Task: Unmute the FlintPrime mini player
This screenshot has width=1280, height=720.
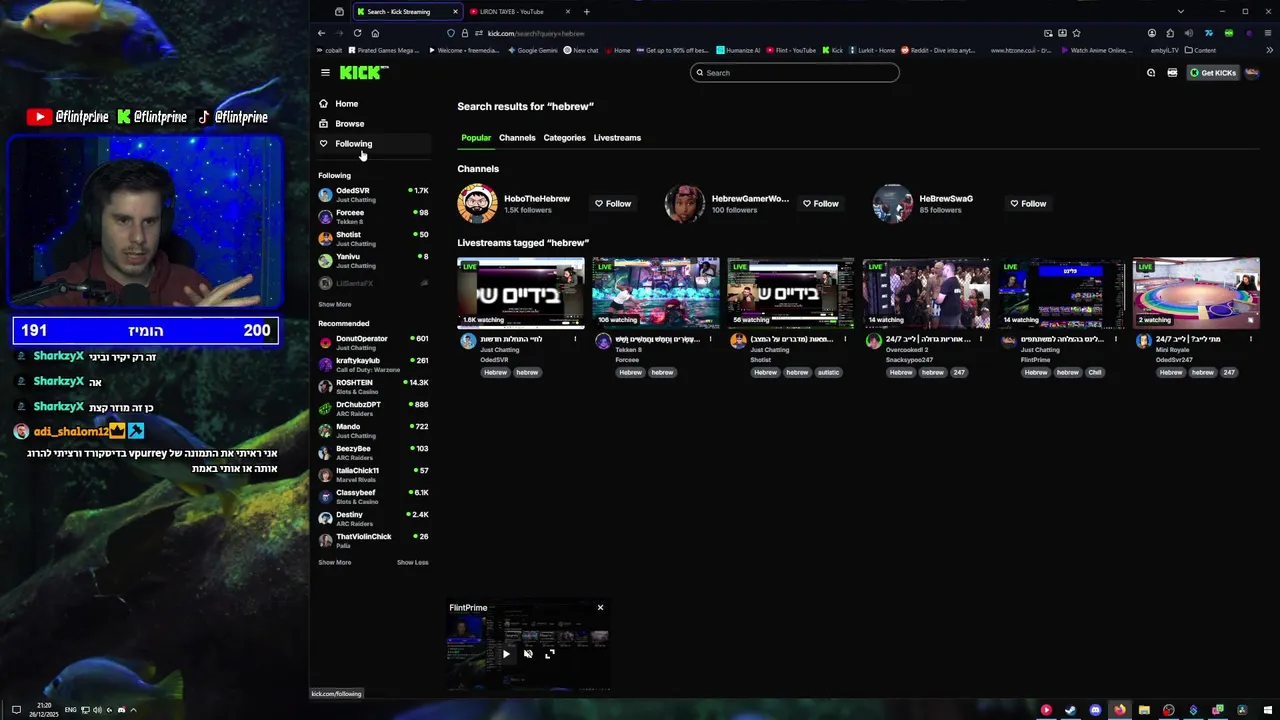Action: click(x=528, y=654)
